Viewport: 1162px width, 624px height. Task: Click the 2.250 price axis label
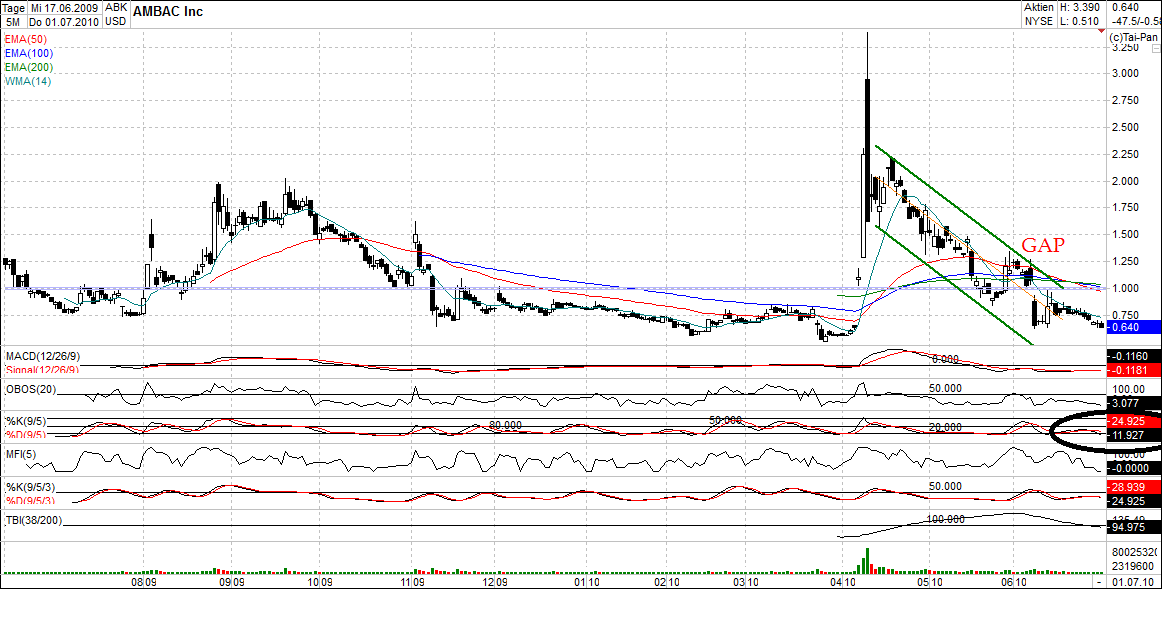[1125, 154]
